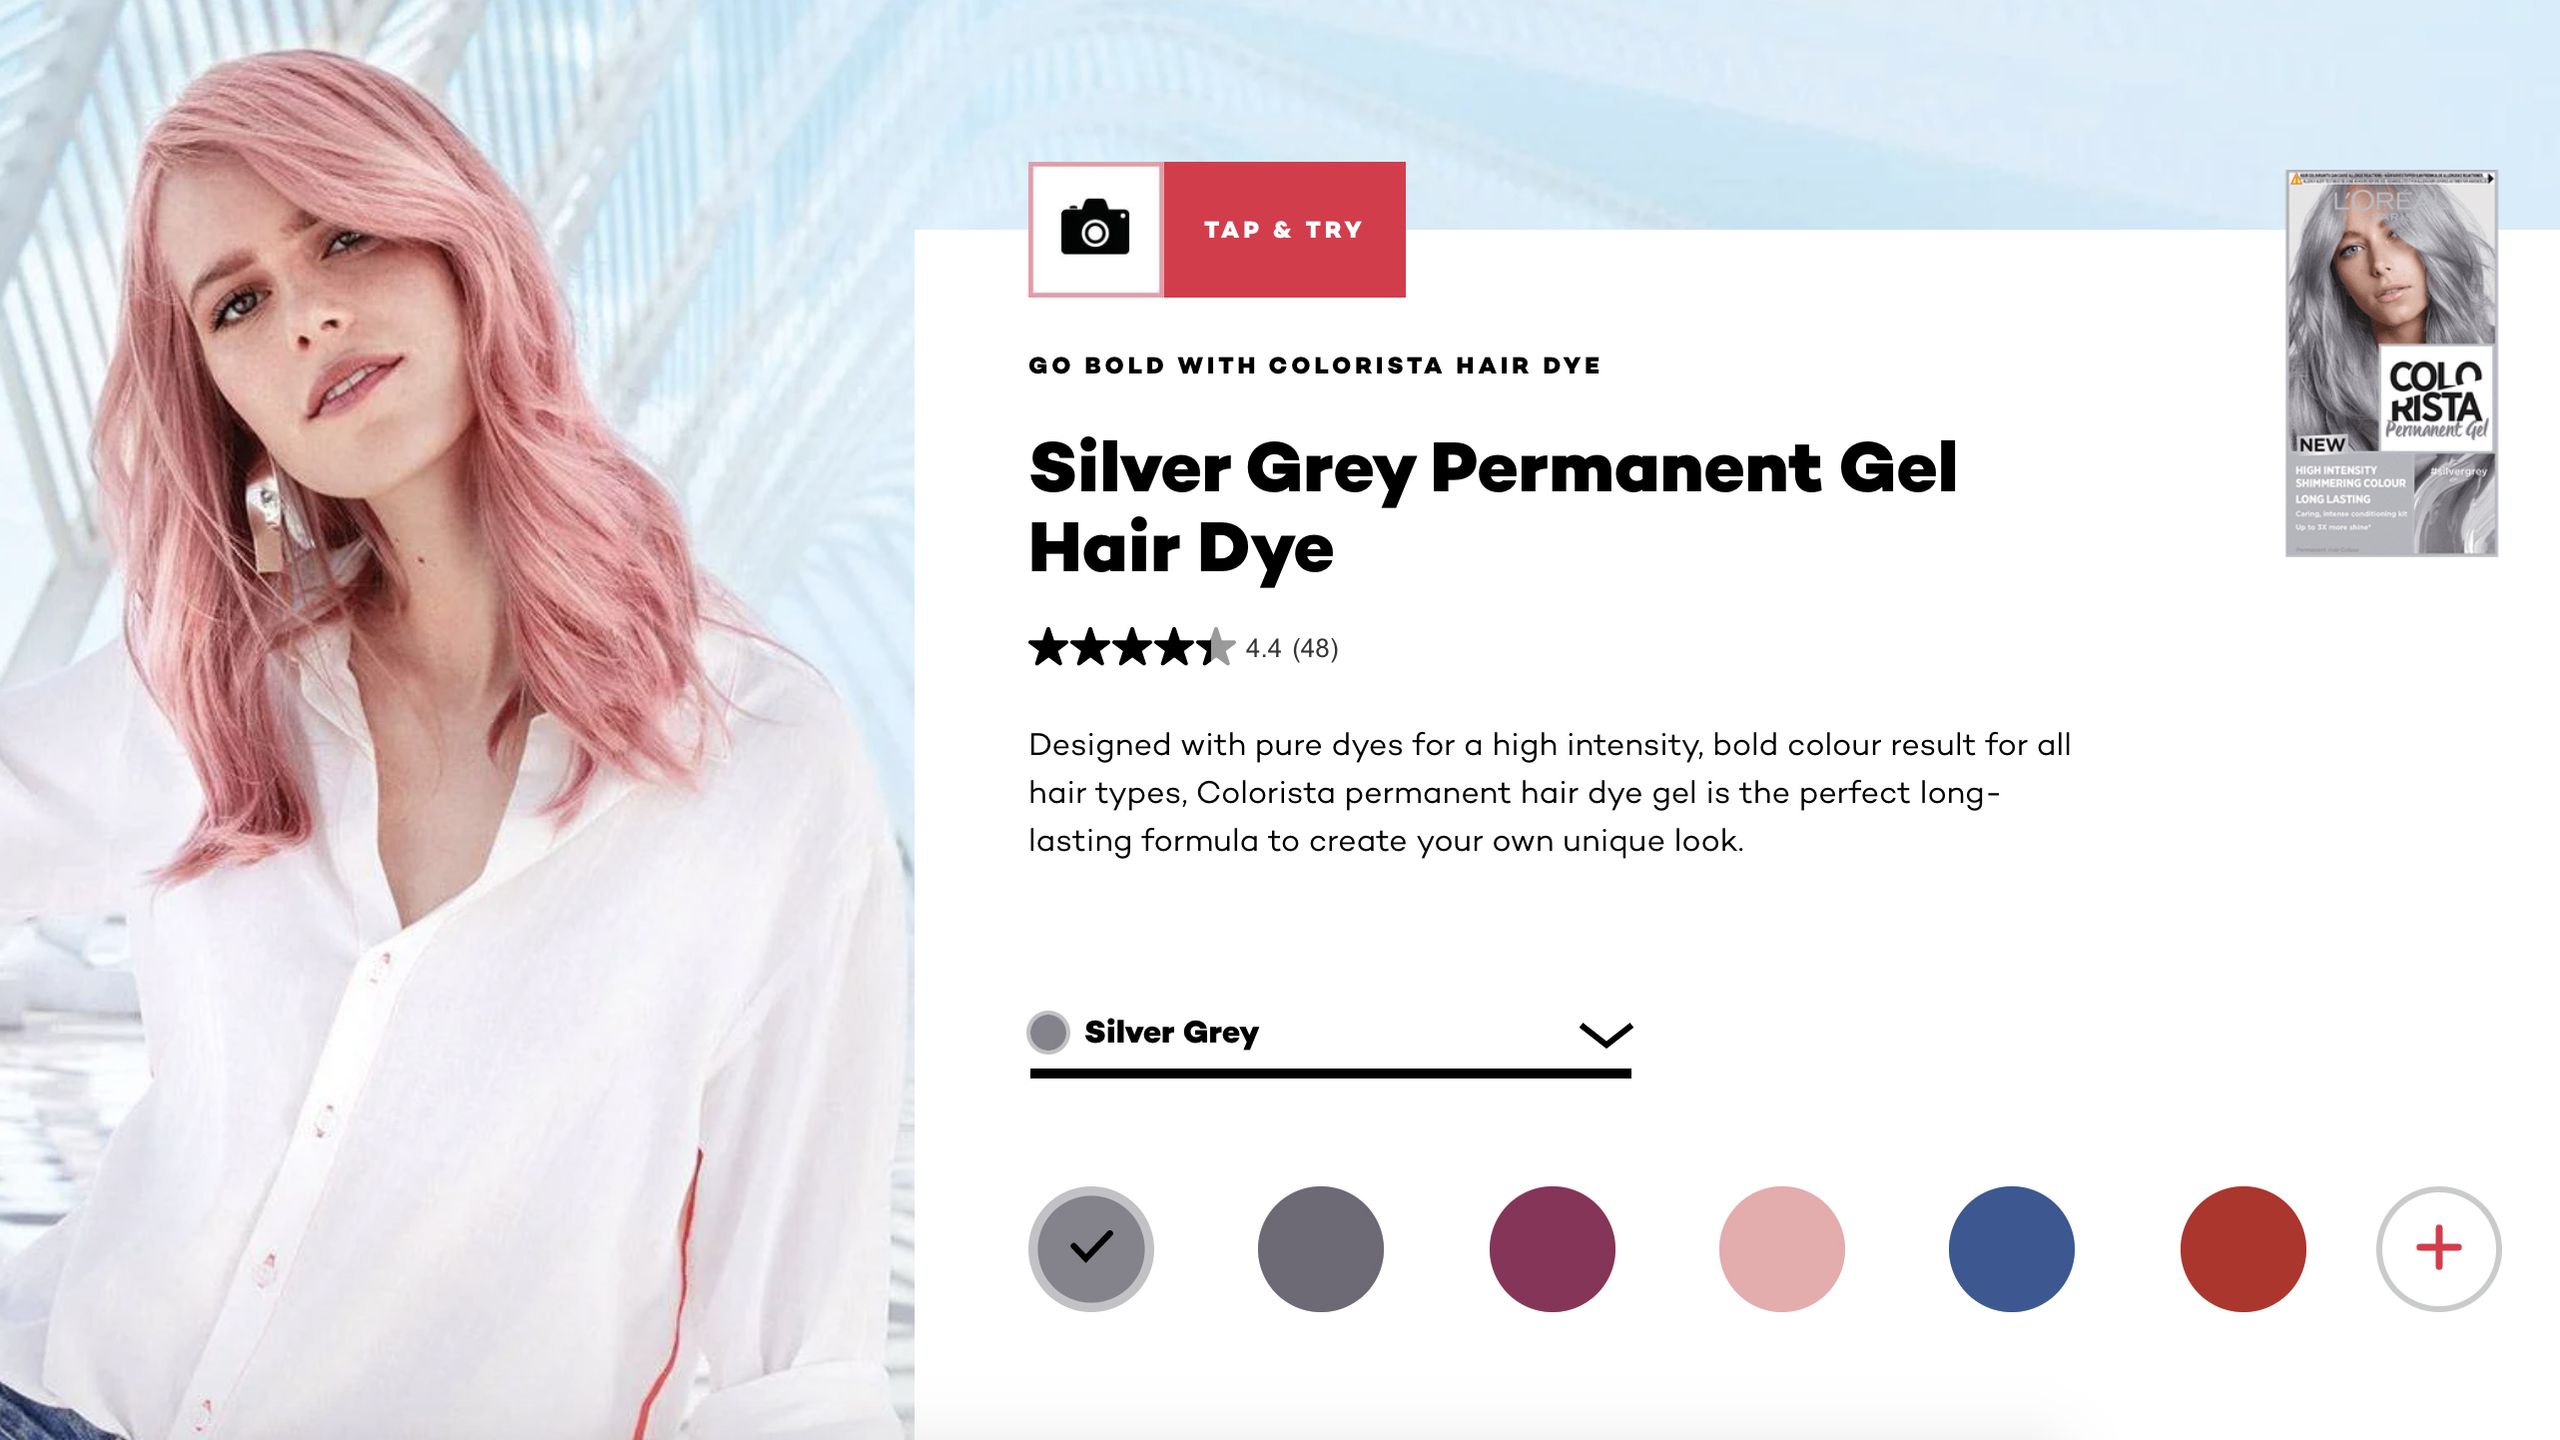Choose the burgundy purple colour swatch
The width and height of the screenshot is (2560, 1440).
1552,1249
